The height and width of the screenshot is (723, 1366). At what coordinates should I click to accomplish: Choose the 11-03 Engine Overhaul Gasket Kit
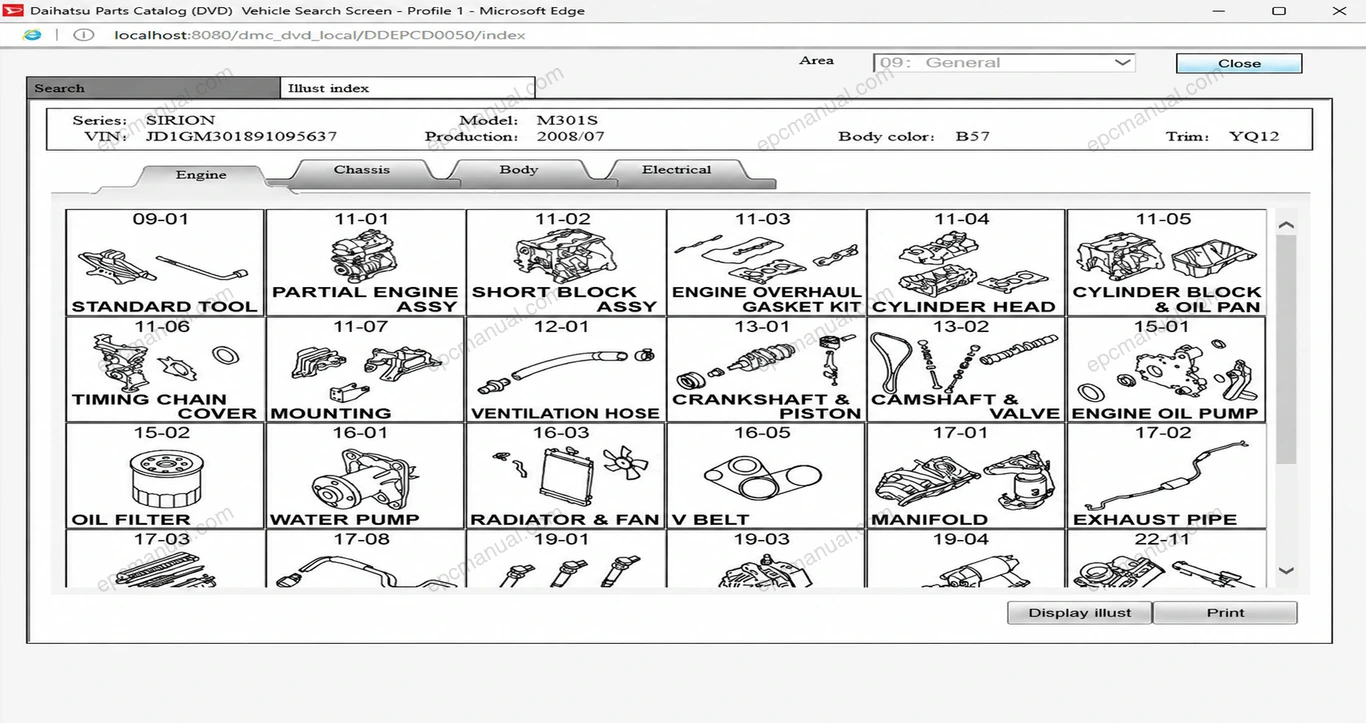pyautogui.click(x=766, y=263)
